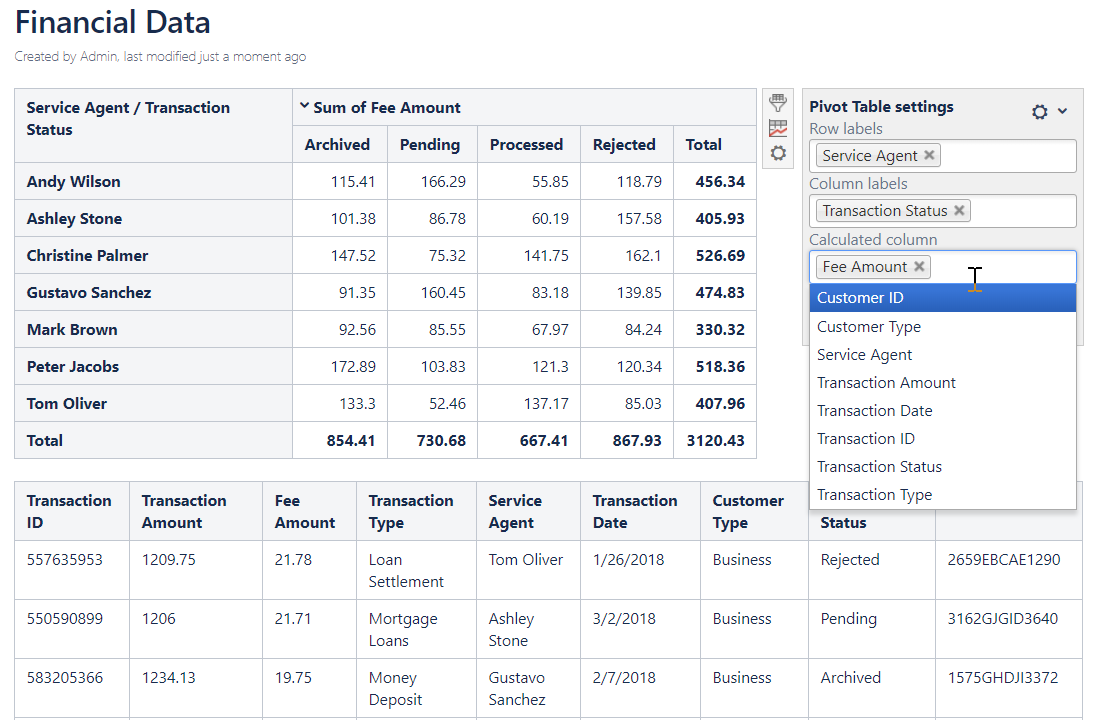This screenshot has width=1097, height=720.
Task: Remove the Fee Amount calculated column tag
Action: click(919, 267)
